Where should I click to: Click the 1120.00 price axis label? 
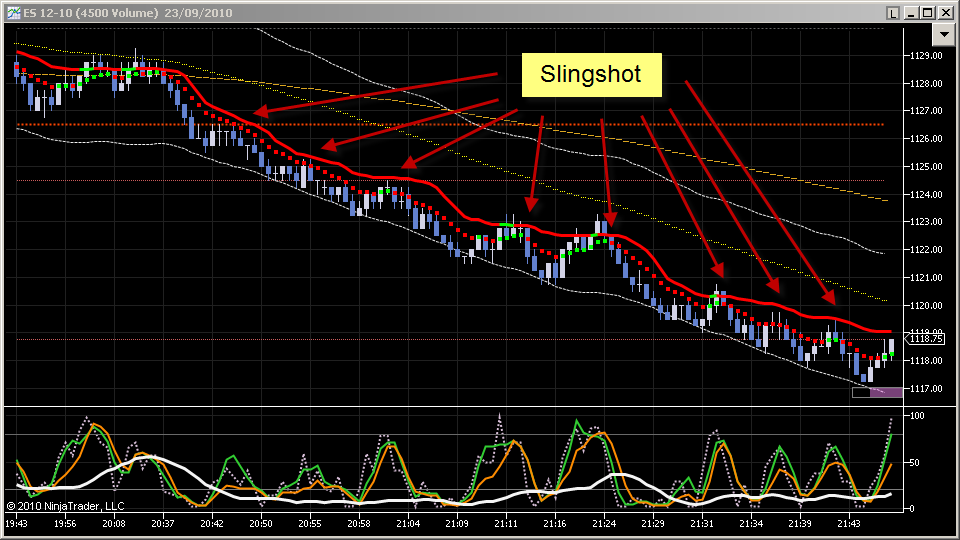926,305
